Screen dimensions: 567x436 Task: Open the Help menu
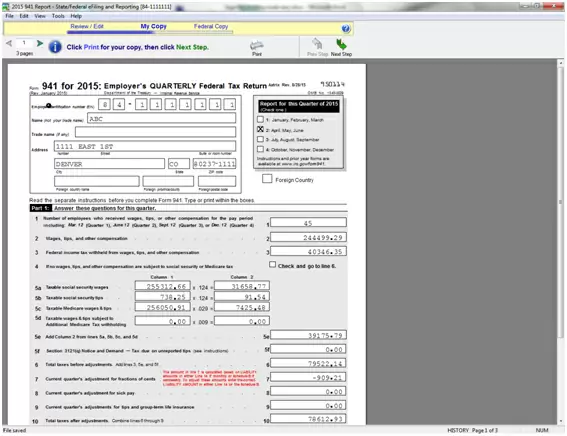76,16
